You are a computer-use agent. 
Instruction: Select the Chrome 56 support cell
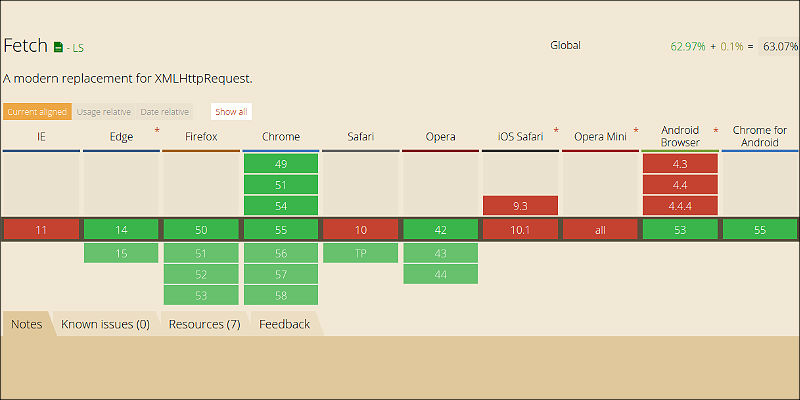point(281,253)
